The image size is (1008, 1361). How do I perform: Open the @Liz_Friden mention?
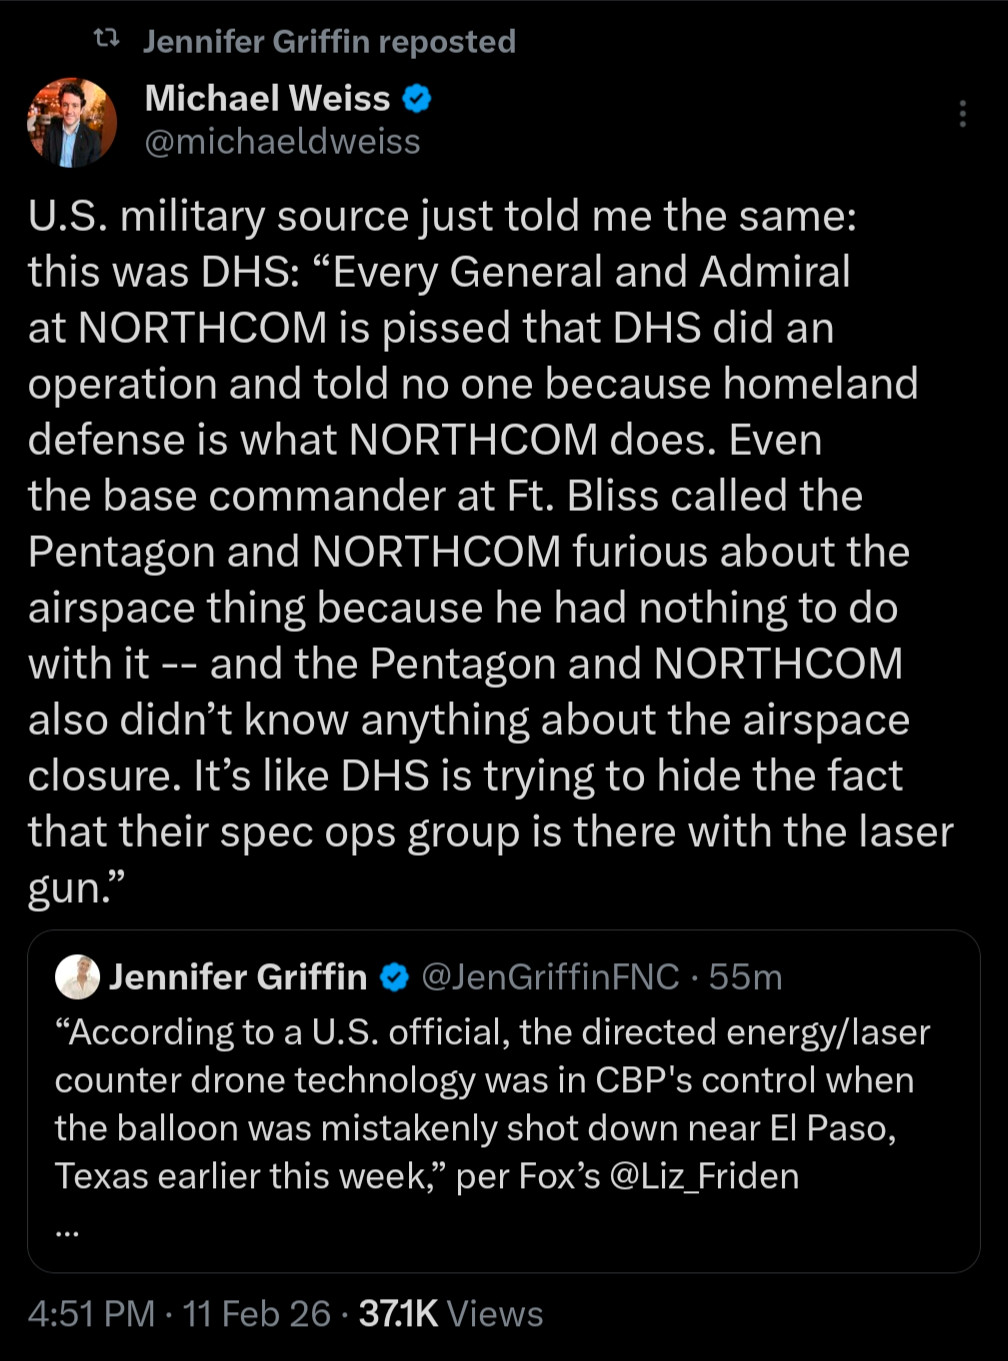coord(703,1176)
